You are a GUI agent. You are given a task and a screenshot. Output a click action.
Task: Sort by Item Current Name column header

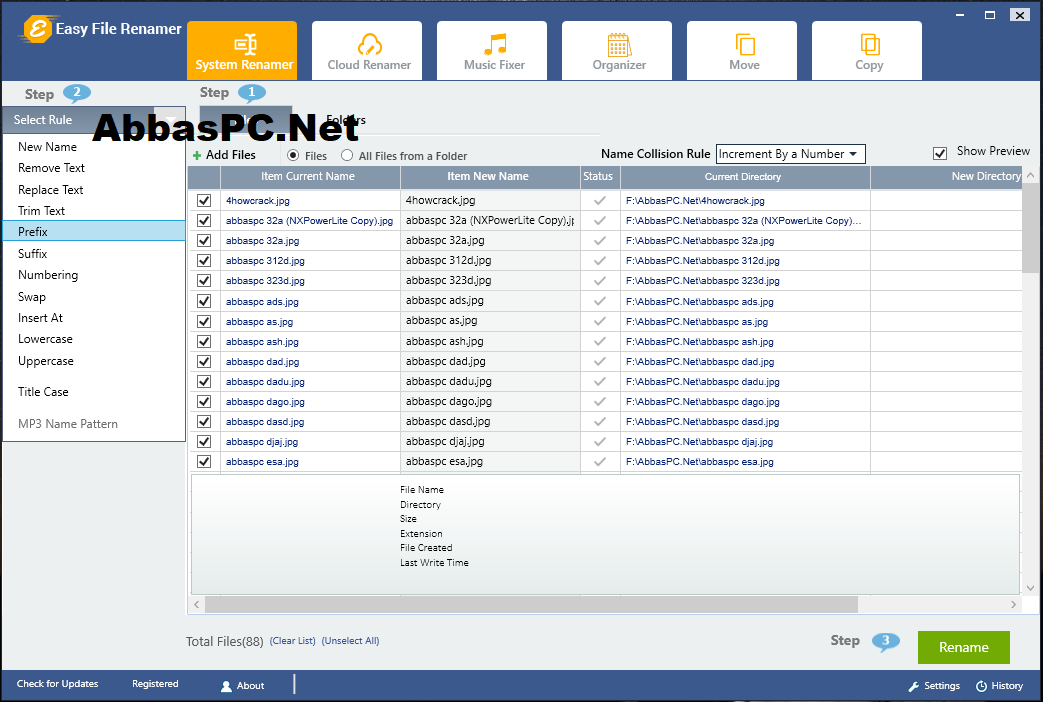[x=310, y=176]
